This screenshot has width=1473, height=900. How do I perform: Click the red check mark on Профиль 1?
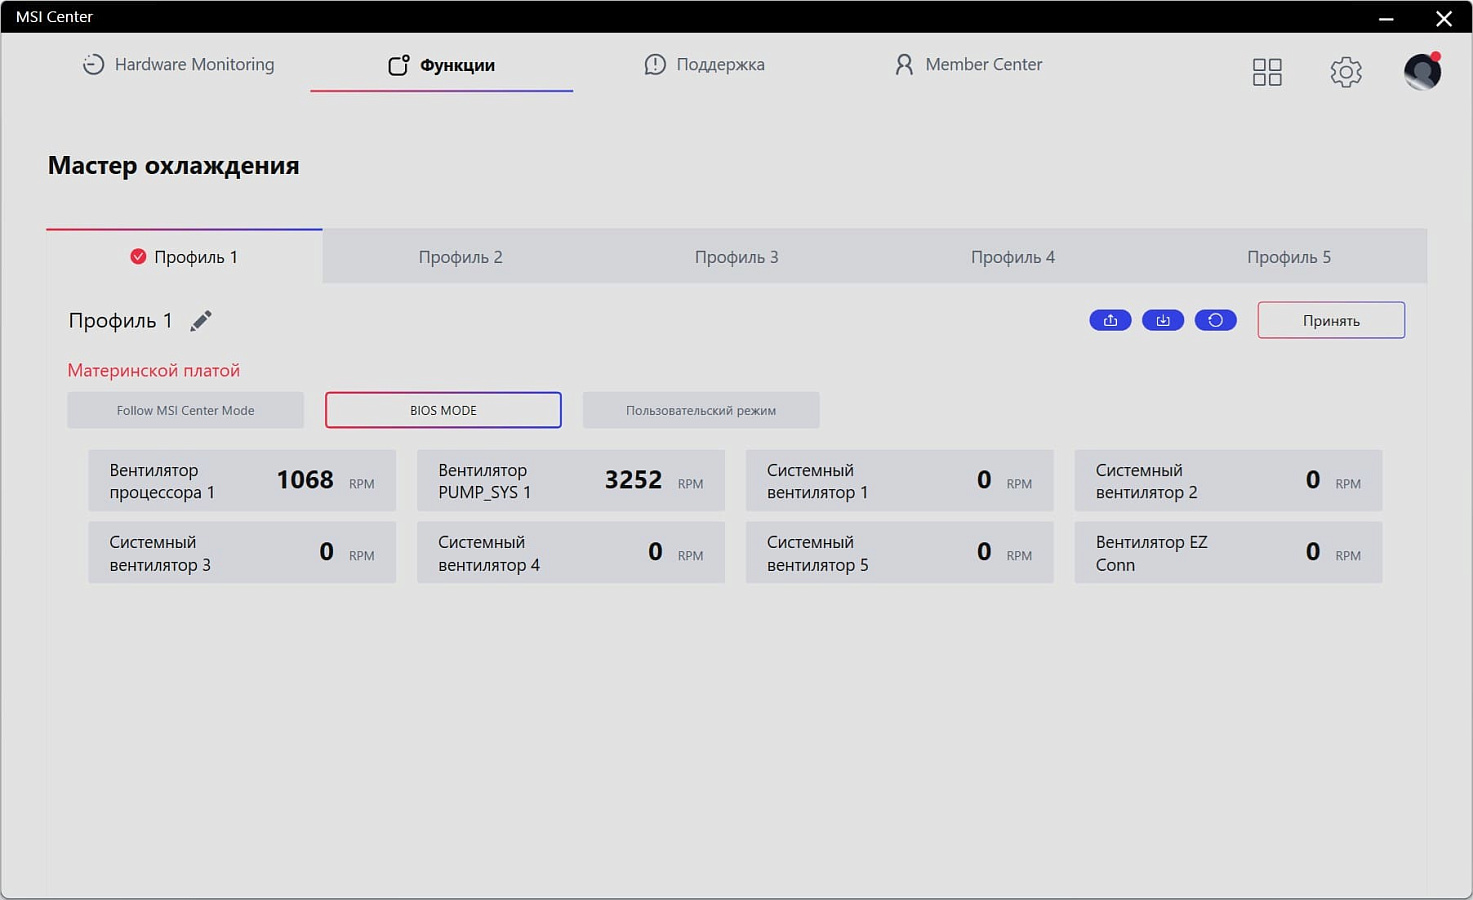[138, 257]
